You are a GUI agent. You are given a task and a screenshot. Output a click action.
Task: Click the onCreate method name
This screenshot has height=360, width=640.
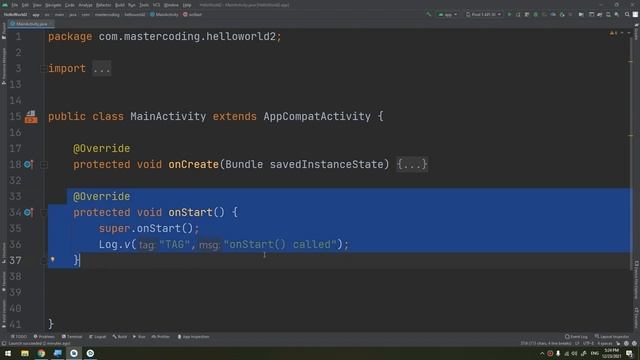(193, 164)
